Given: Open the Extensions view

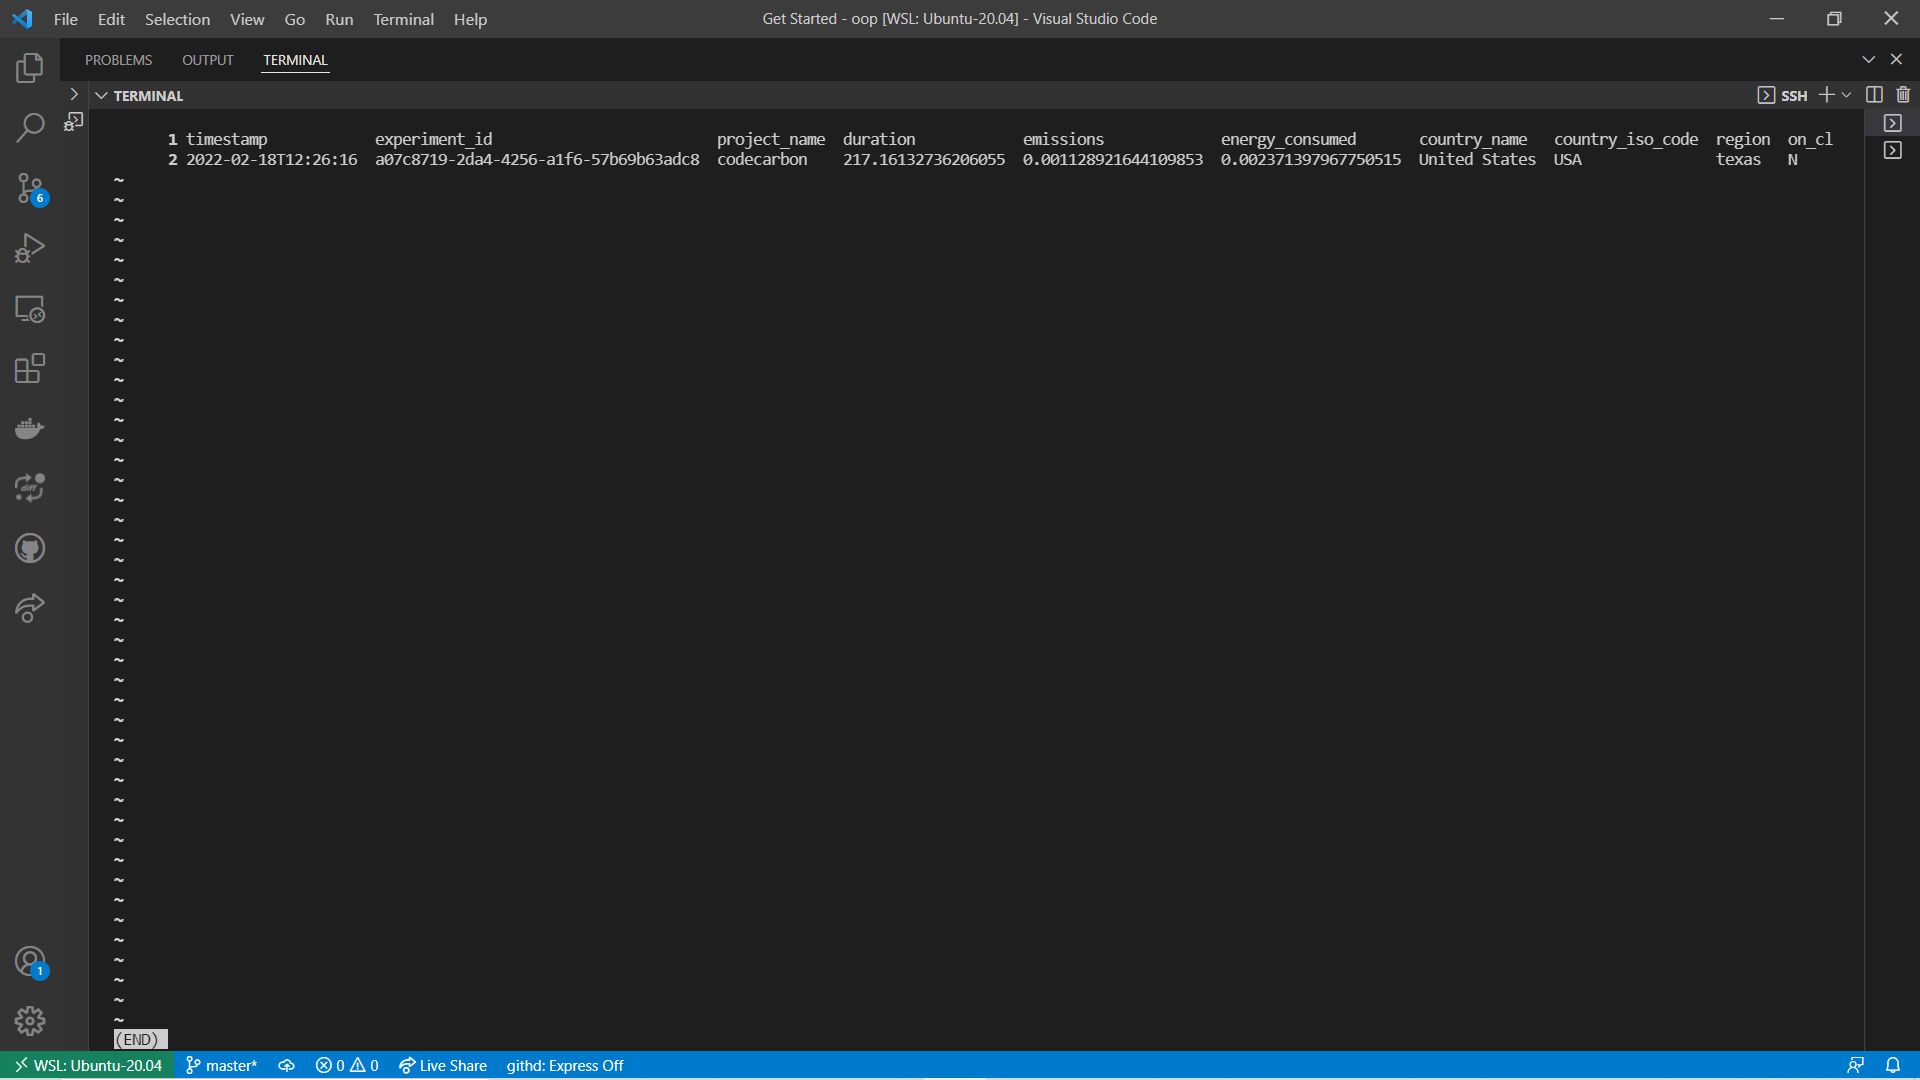Looking at the screenshot, I should pos(30,368).
